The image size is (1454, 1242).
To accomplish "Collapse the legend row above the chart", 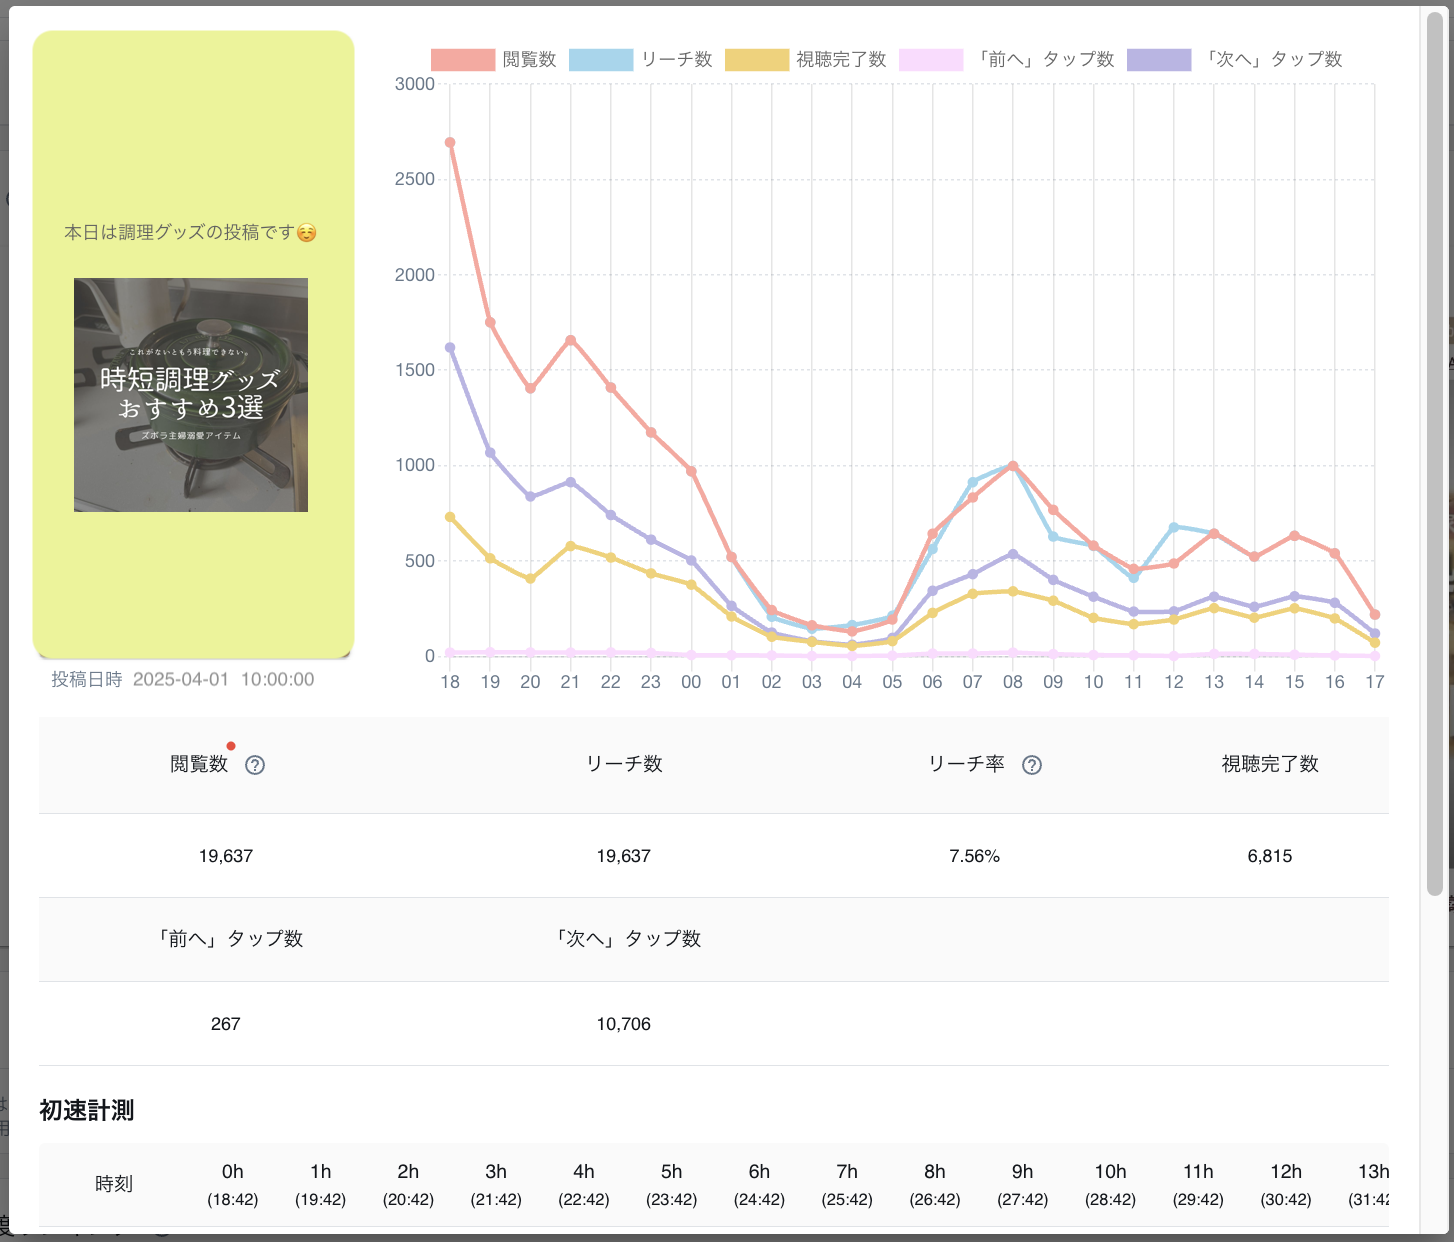I will coord(890,59).
